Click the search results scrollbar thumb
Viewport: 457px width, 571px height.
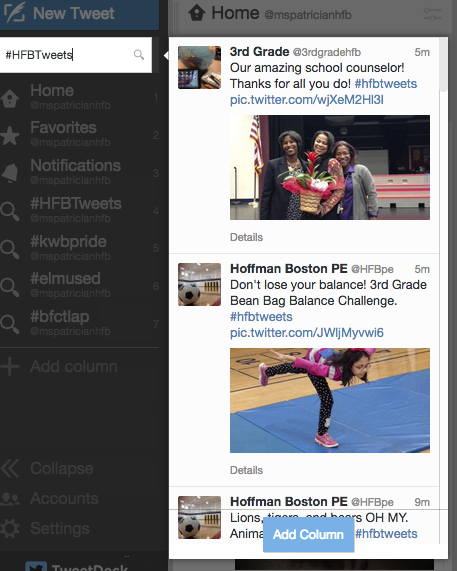coord(444,65)
